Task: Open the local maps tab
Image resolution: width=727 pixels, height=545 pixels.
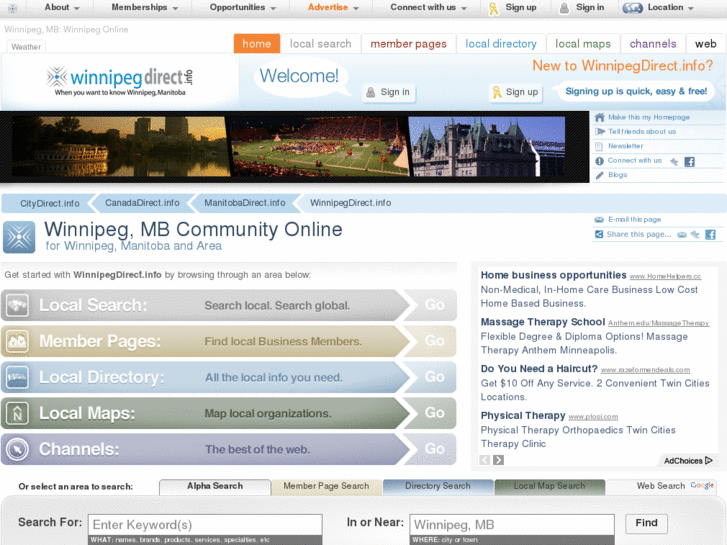Action: (583, 44)
